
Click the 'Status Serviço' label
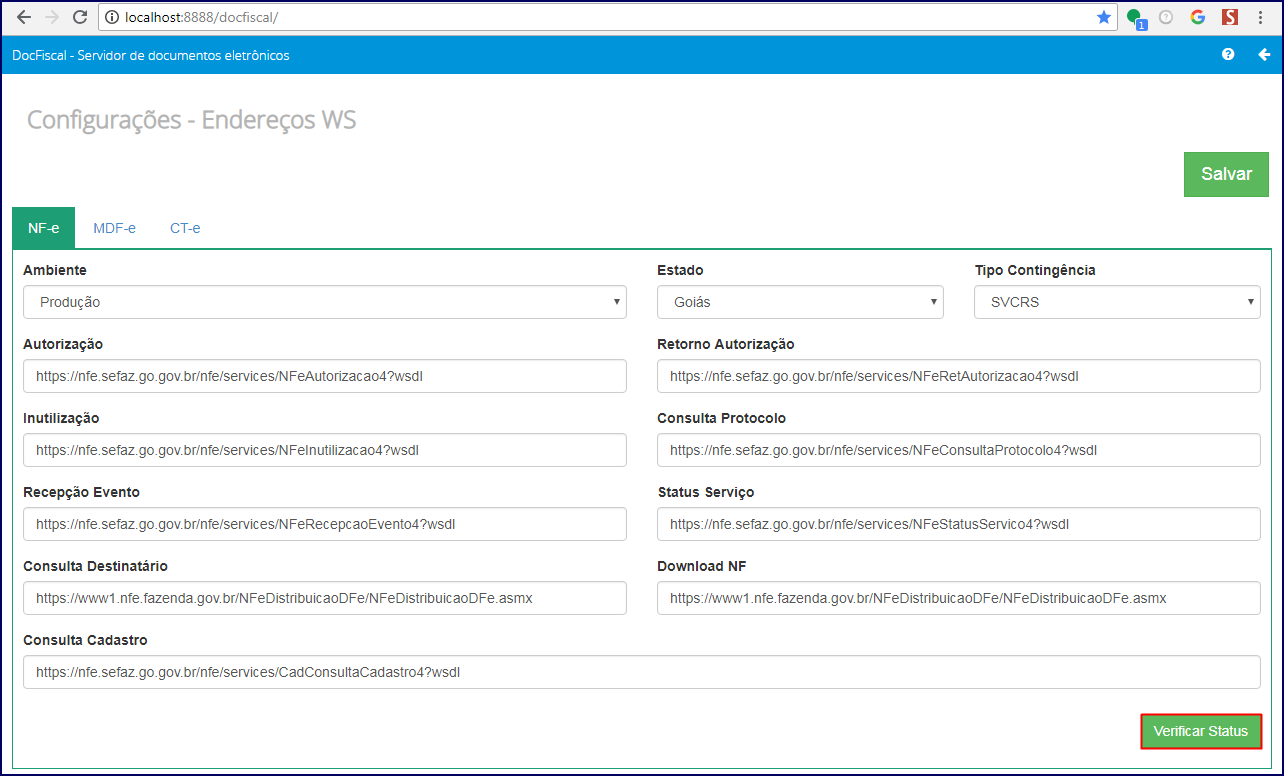tap(706, 492)
